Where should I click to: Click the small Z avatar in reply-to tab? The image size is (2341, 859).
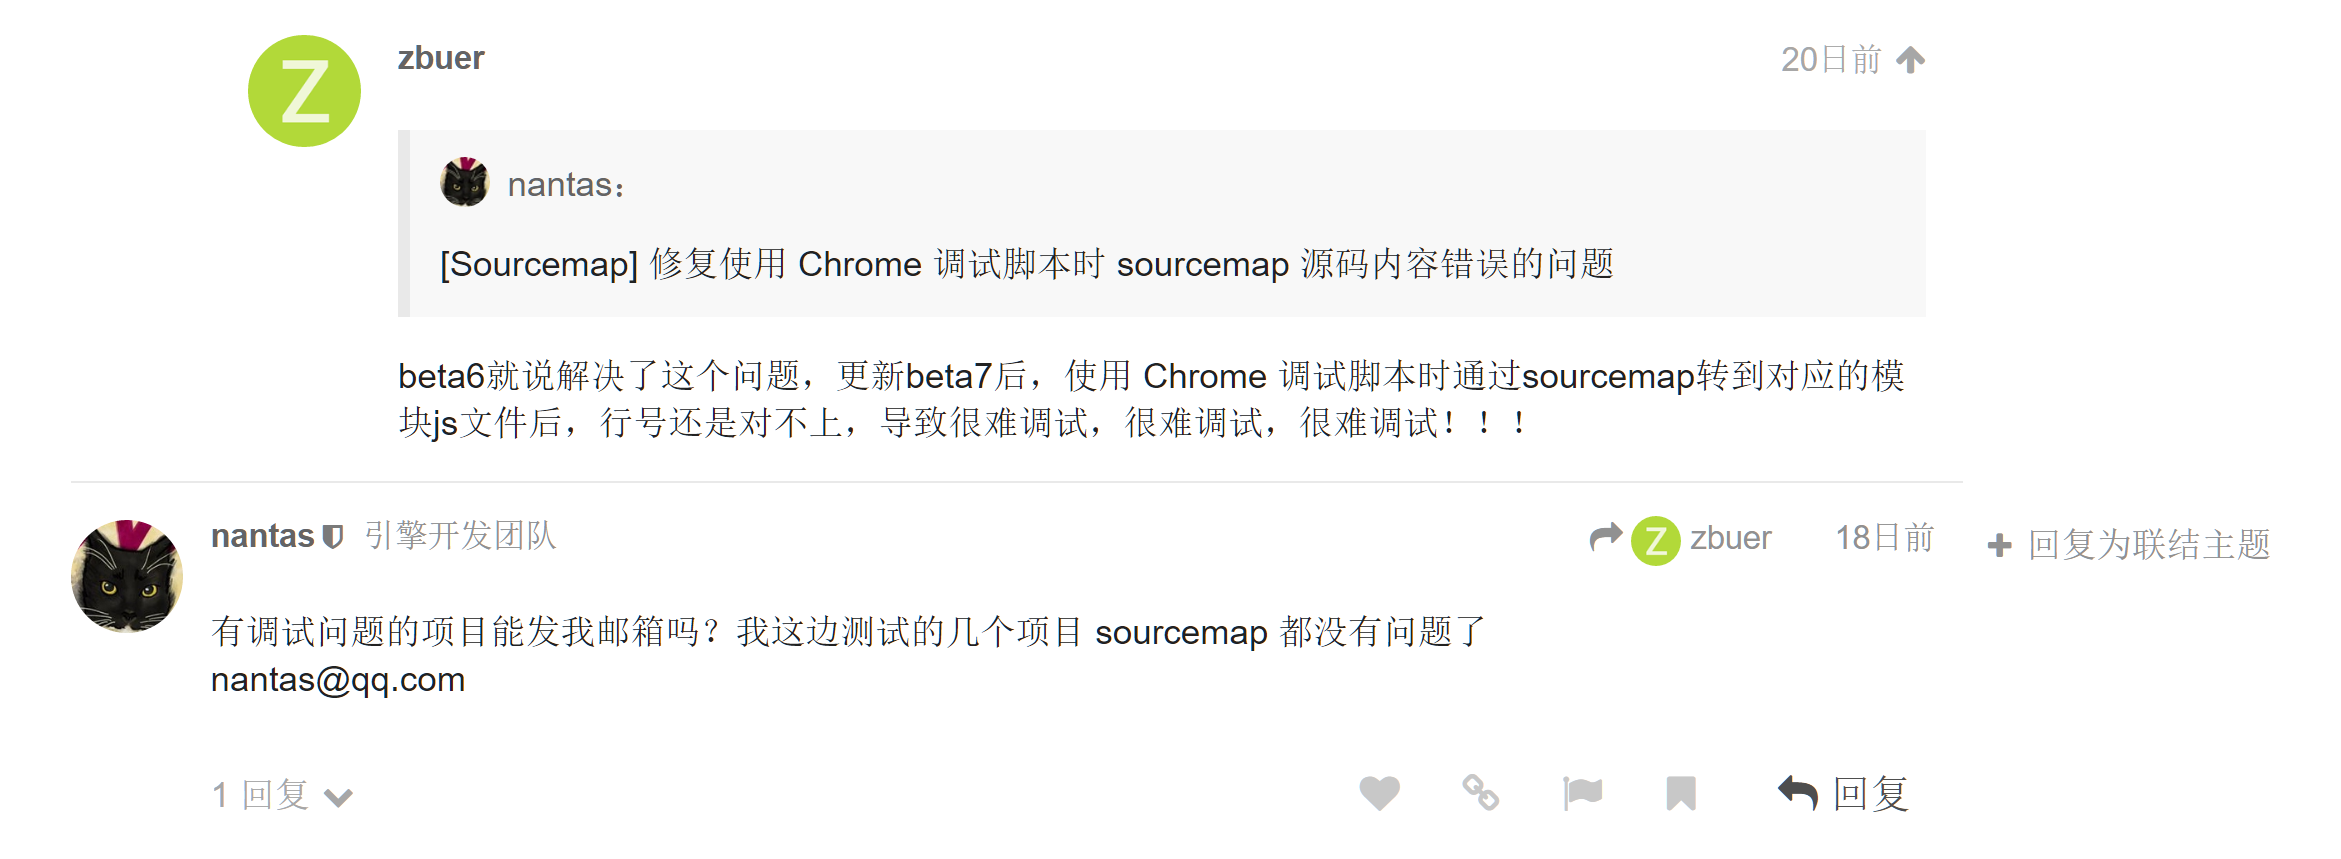[x=1656, y=540]
